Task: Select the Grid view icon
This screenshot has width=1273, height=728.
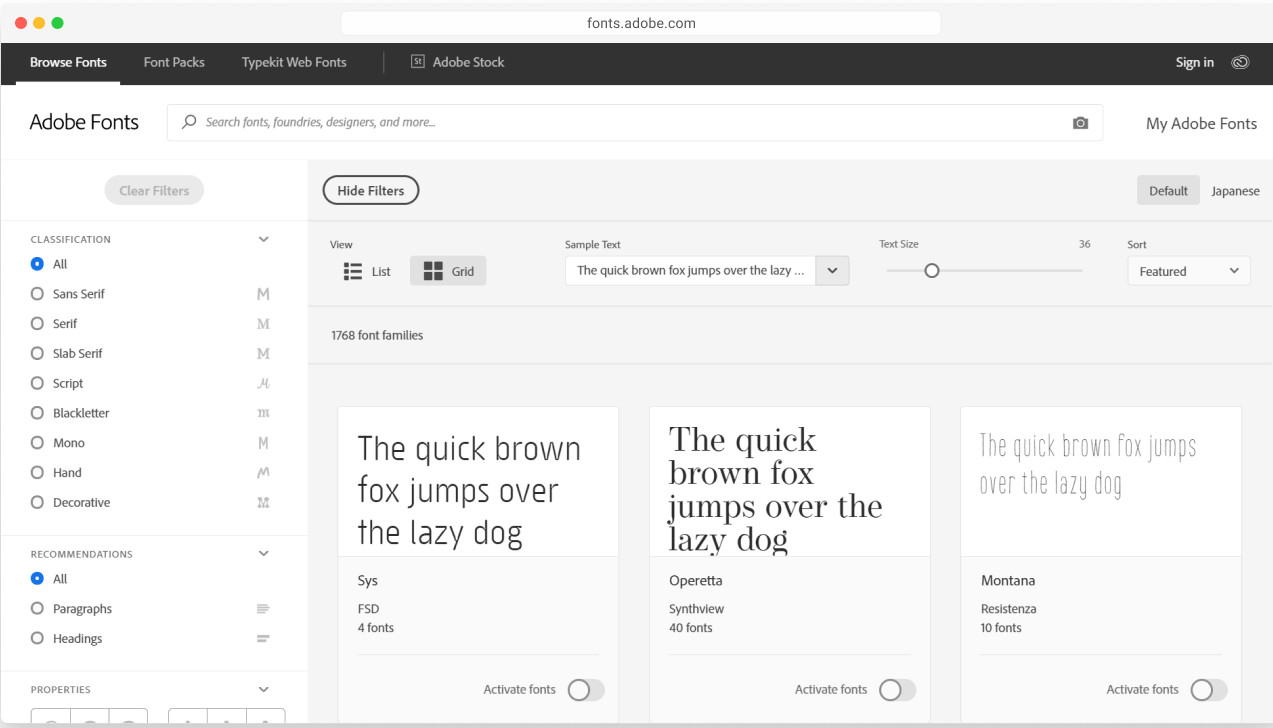Action: point(433,271)
